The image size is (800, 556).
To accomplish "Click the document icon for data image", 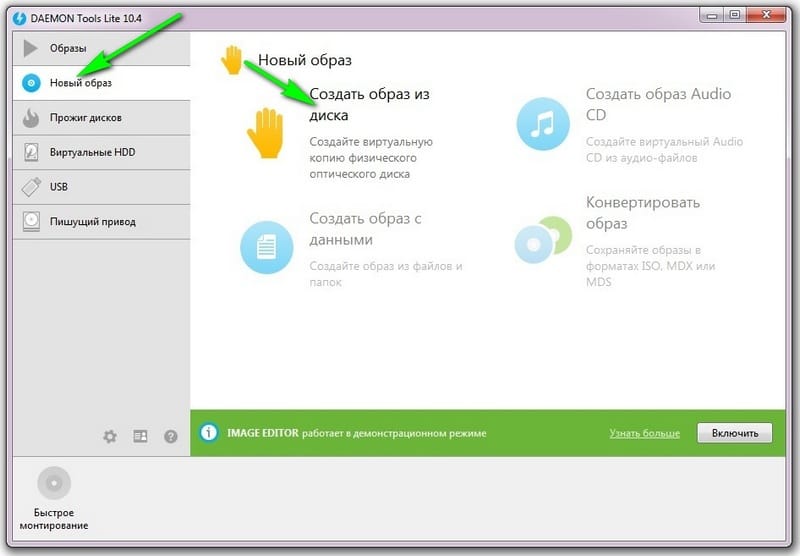I will [x=267, y=247].
